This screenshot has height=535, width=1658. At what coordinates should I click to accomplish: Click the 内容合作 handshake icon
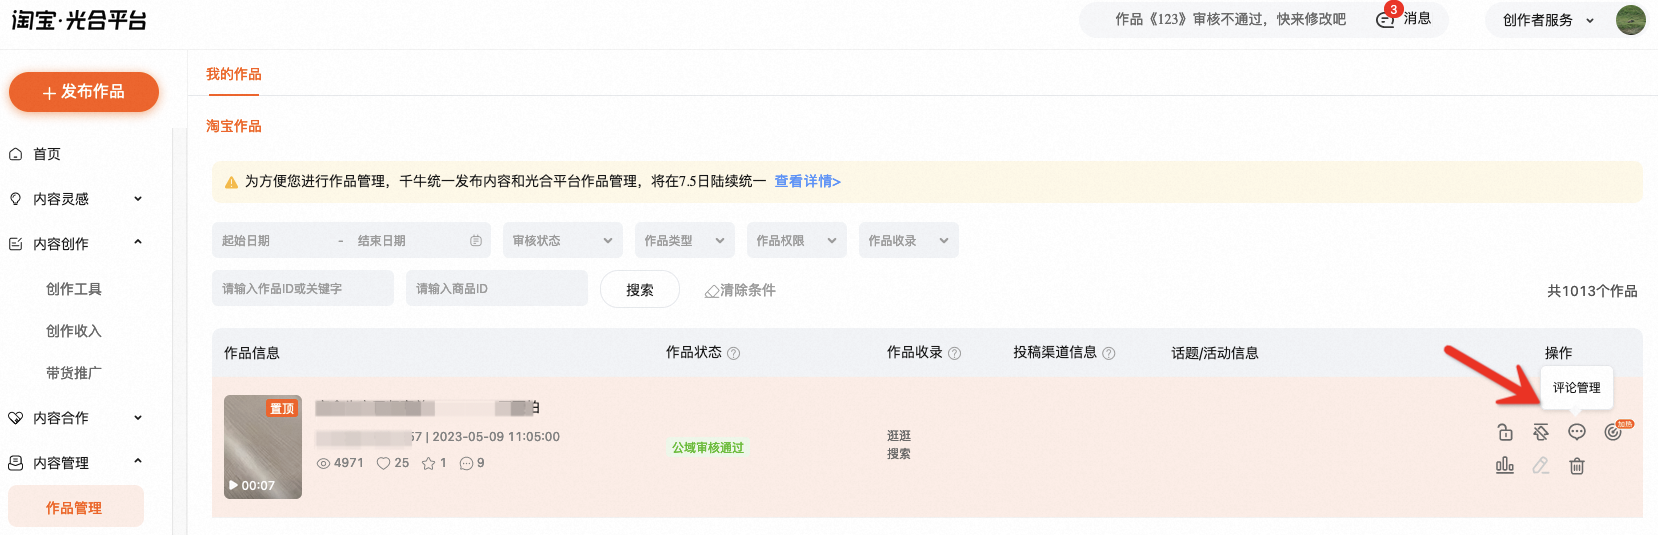tap(15, 418)
